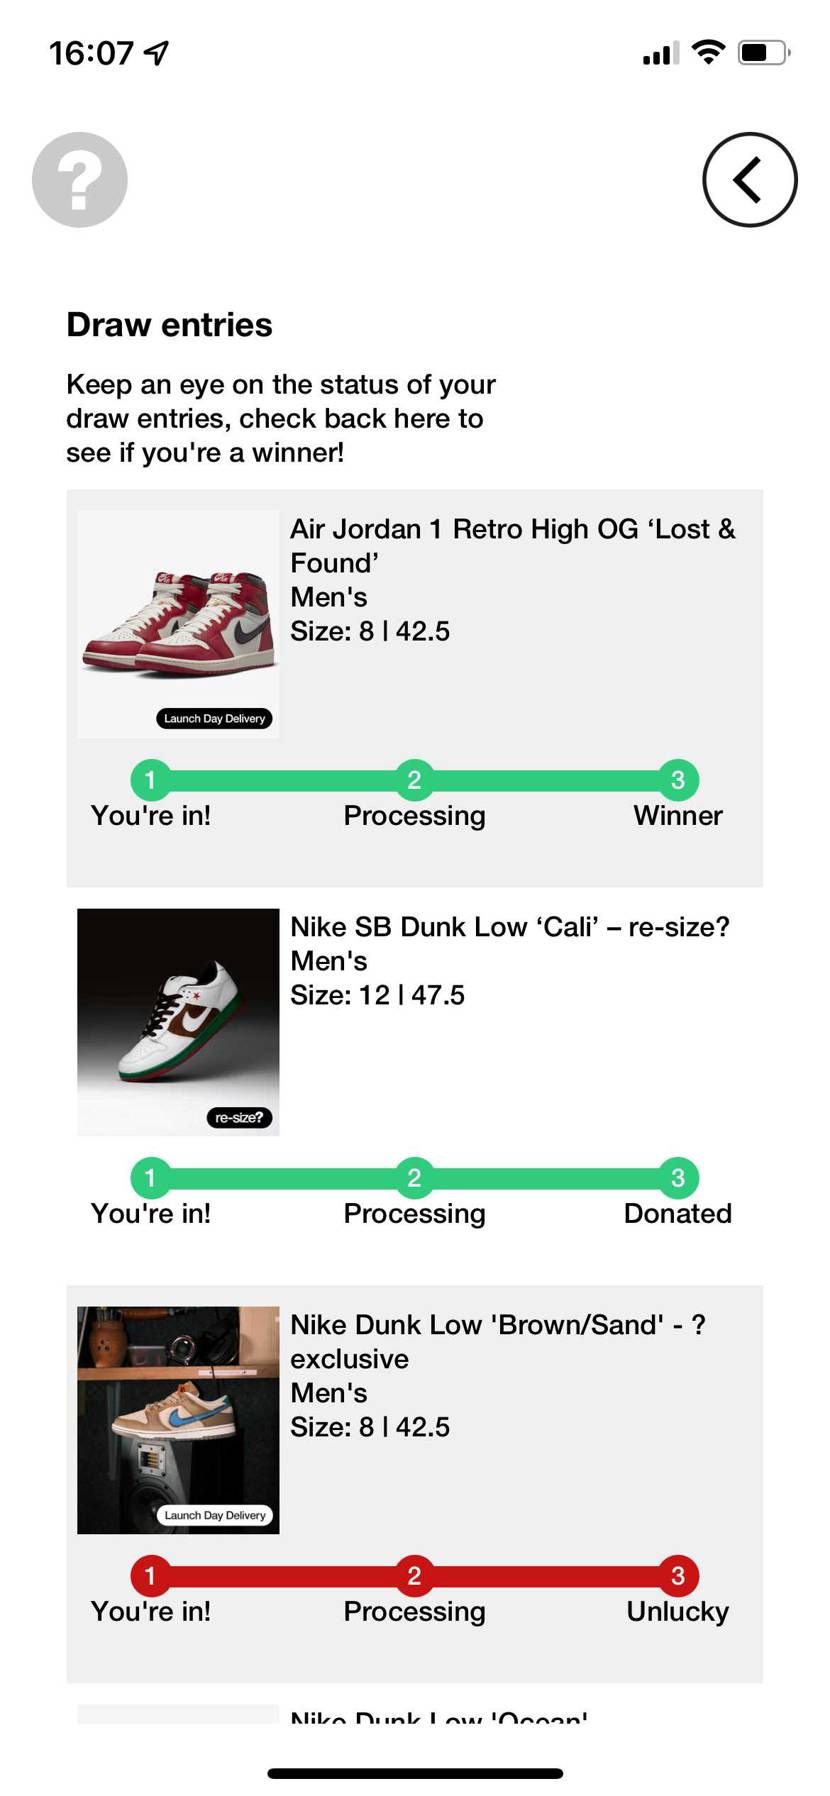Tap the grey question mark help icon
This screenshot has width=830, height=1796.
pyautogui.click(x=80, y=180)
